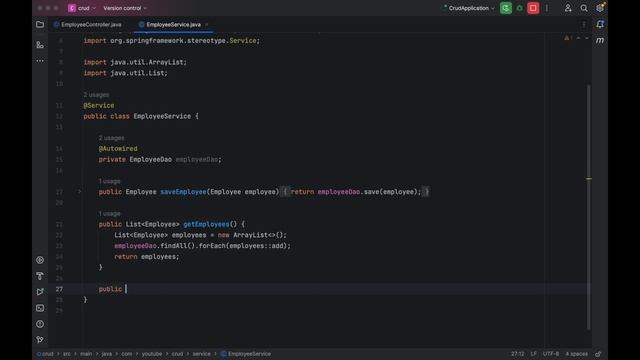
Task: Click the @Autowired annotation
Action: click(x=118, y=149)
